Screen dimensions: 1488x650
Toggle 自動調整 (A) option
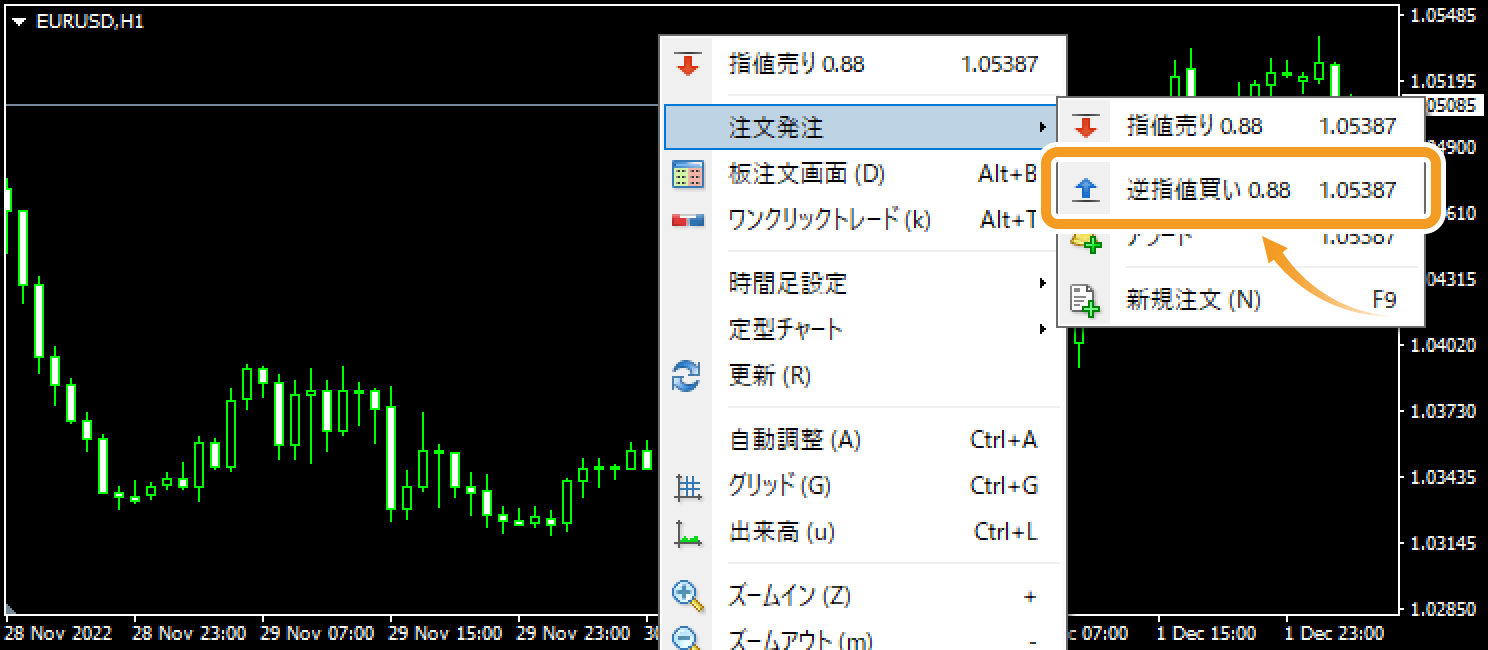click(x=864, y=440)
